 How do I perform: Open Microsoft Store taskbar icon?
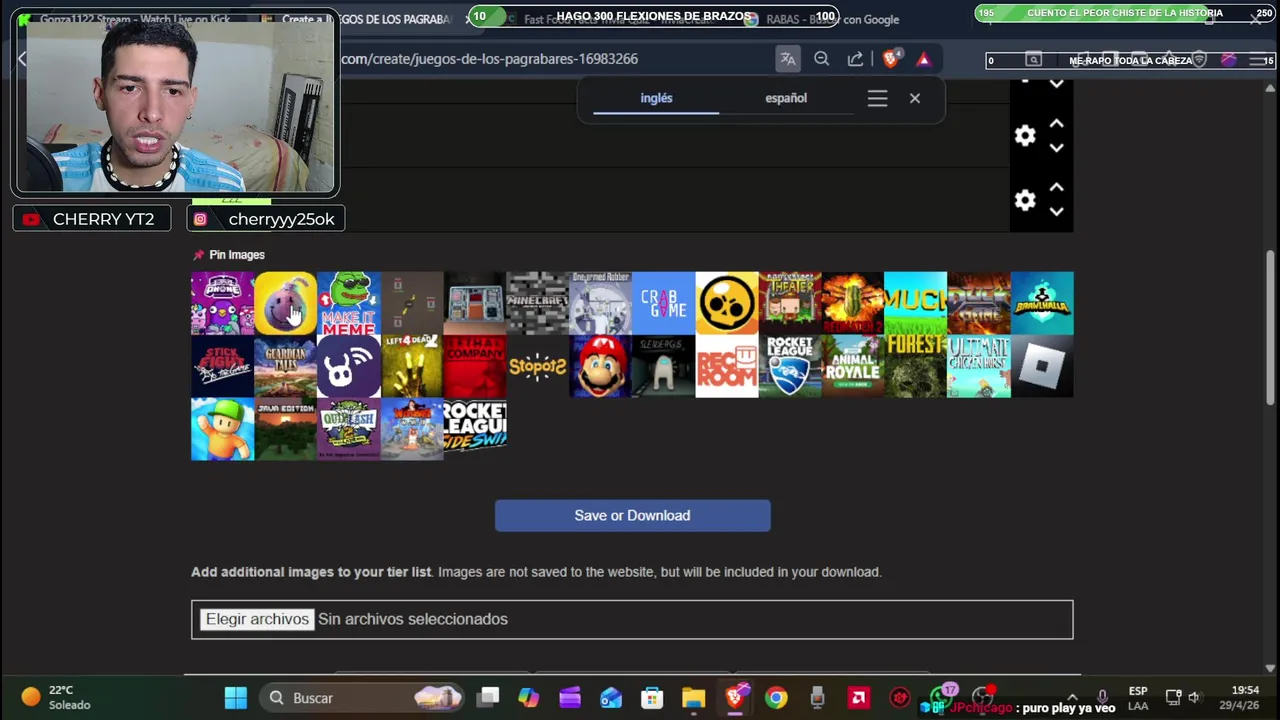652,698
